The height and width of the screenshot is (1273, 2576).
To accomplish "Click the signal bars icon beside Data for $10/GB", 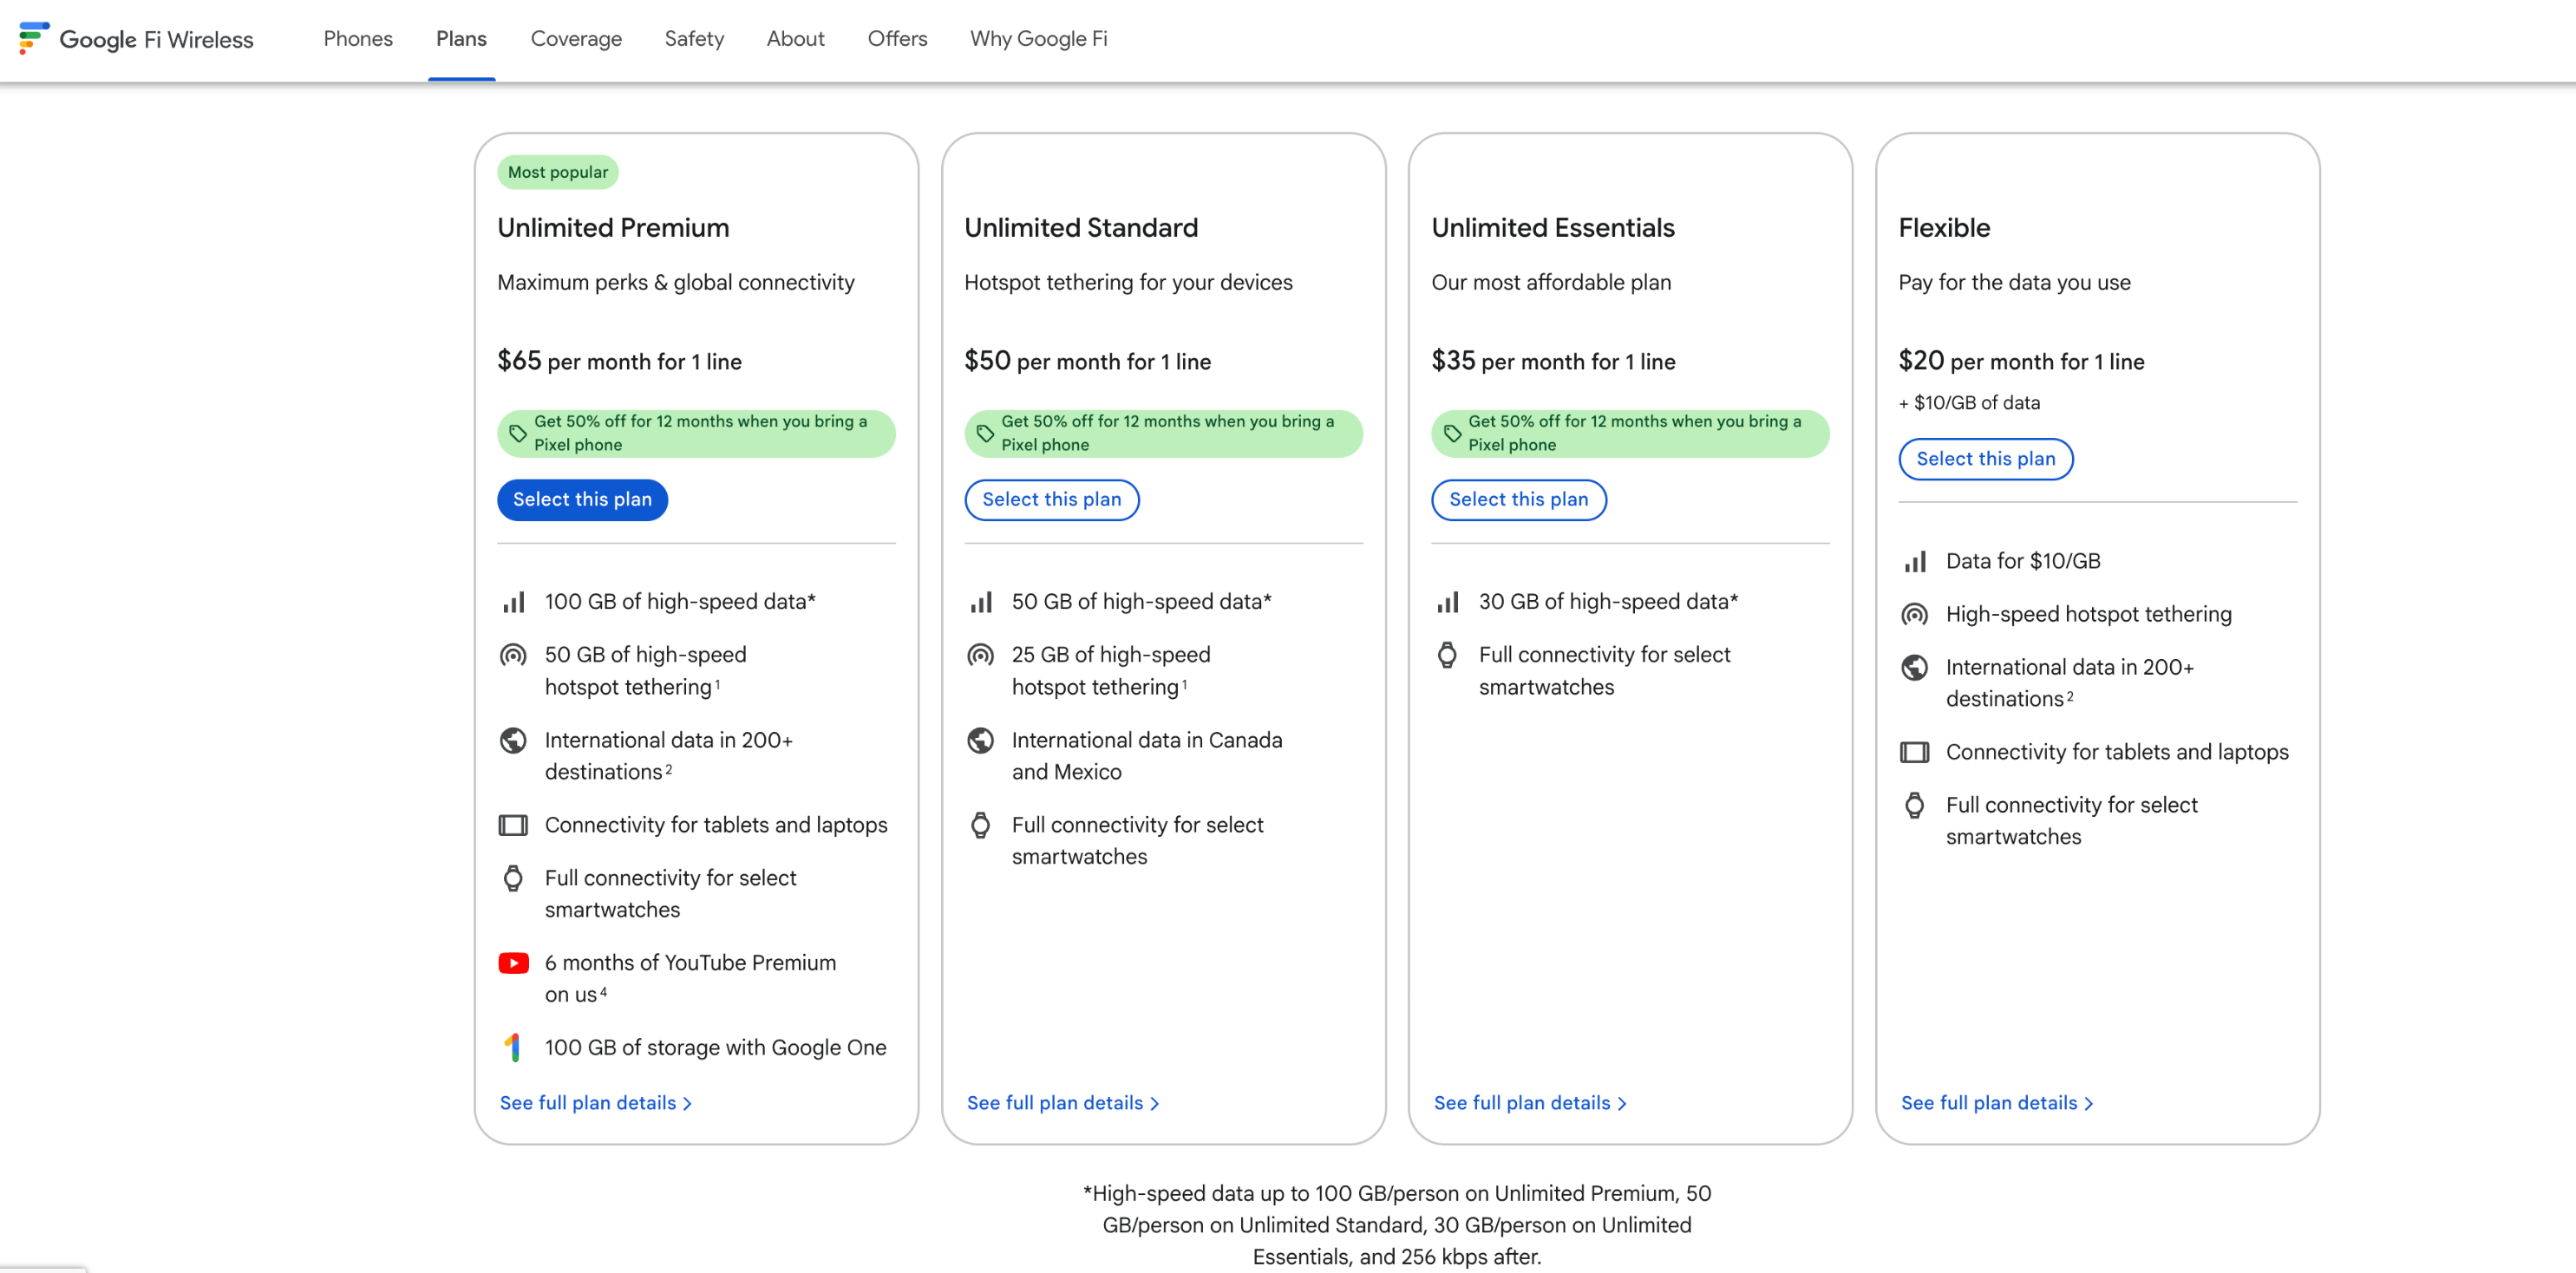I will pyautogui.click(x=1914, y=562).
